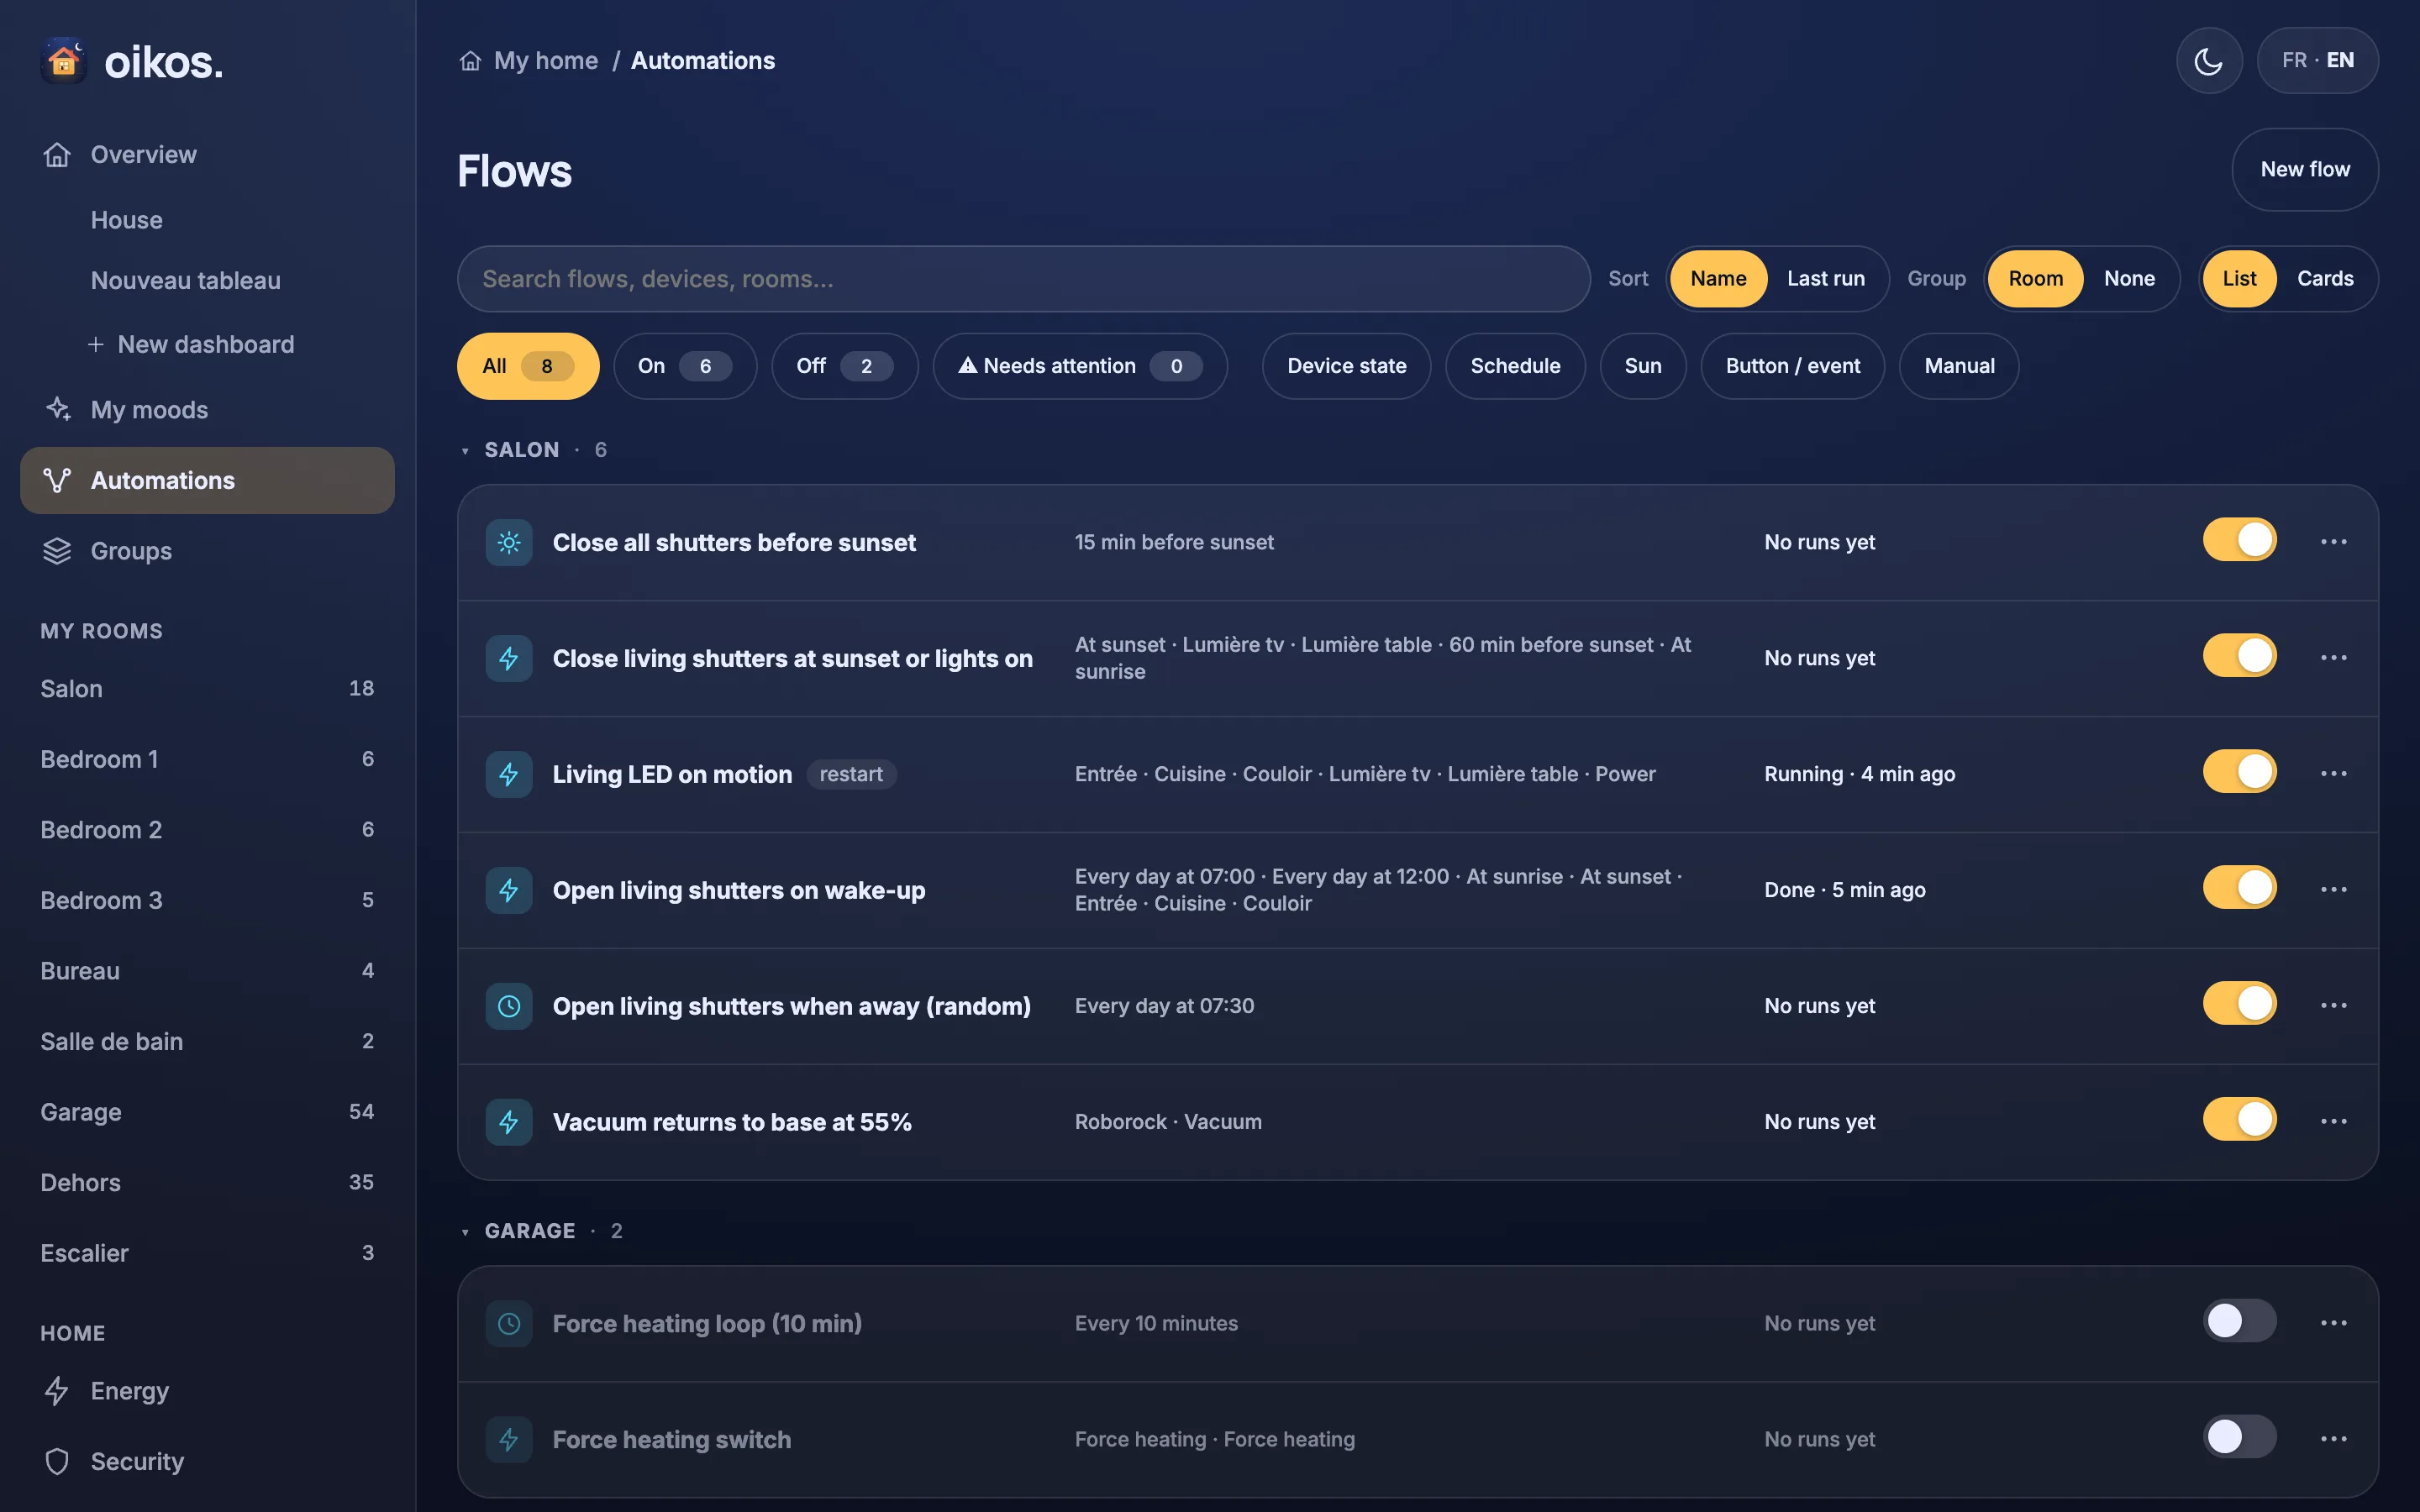
Task: Click the New flow button
Action: tap(2305, 170)
